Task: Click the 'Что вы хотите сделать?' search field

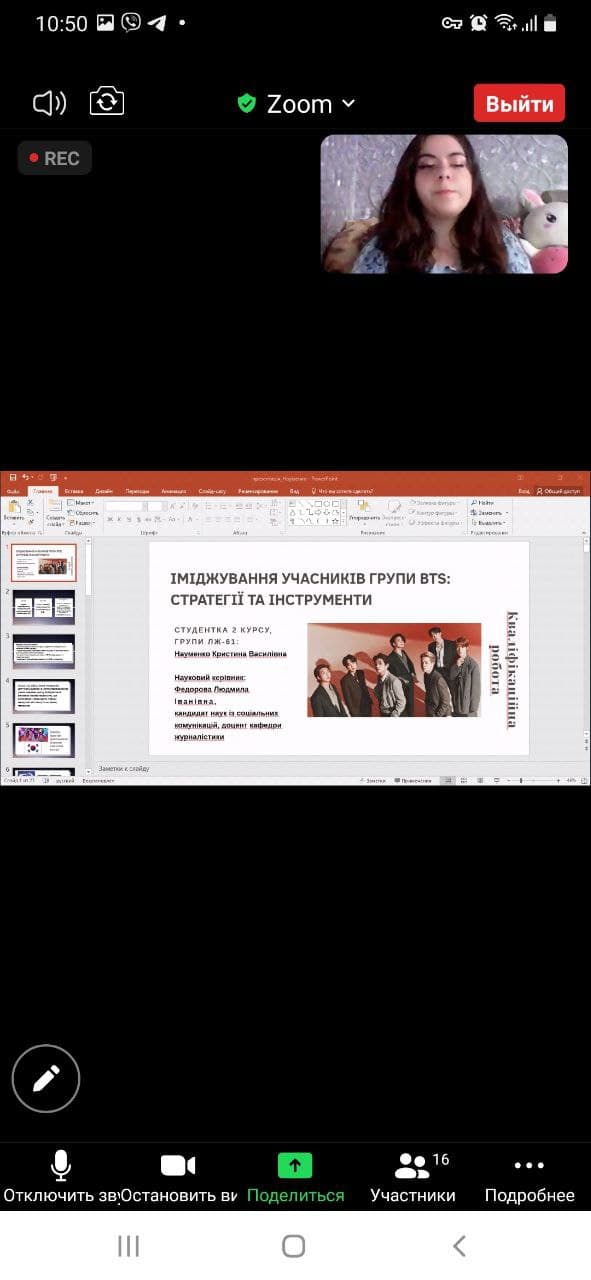Action: 344,491
